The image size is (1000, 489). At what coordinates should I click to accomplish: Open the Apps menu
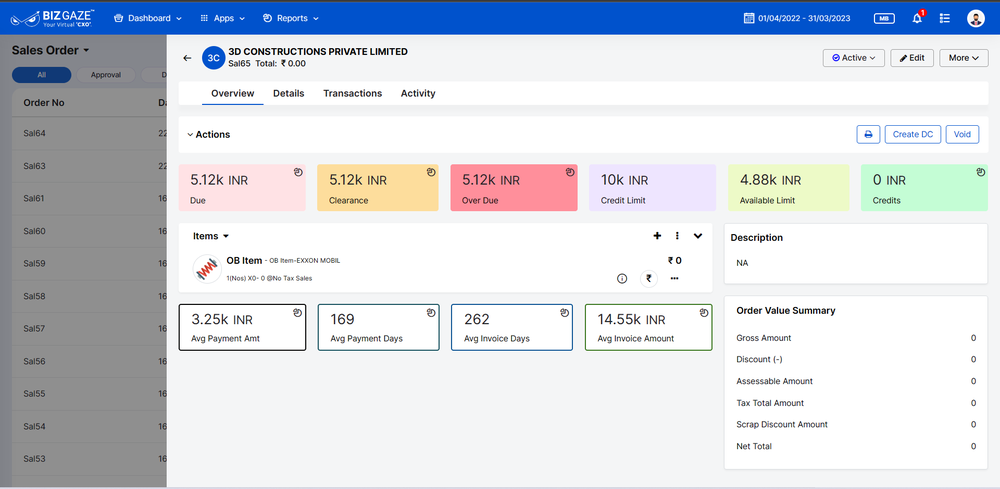[x=223, y=18]
